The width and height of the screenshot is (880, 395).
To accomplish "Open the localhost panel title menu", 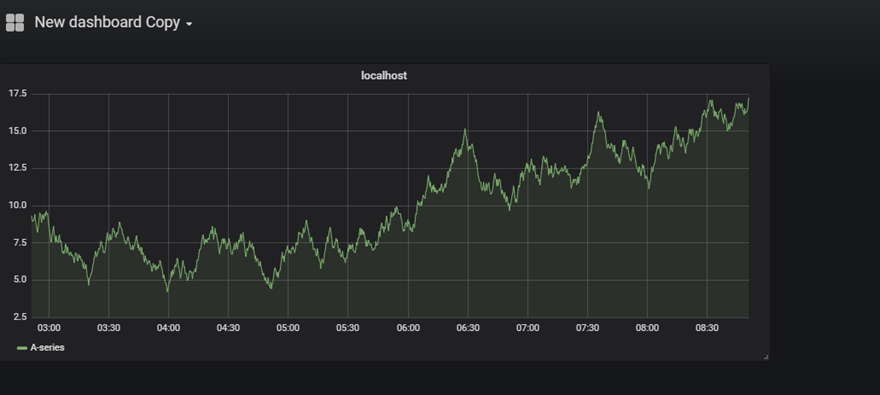I will (x=384, y=75).
